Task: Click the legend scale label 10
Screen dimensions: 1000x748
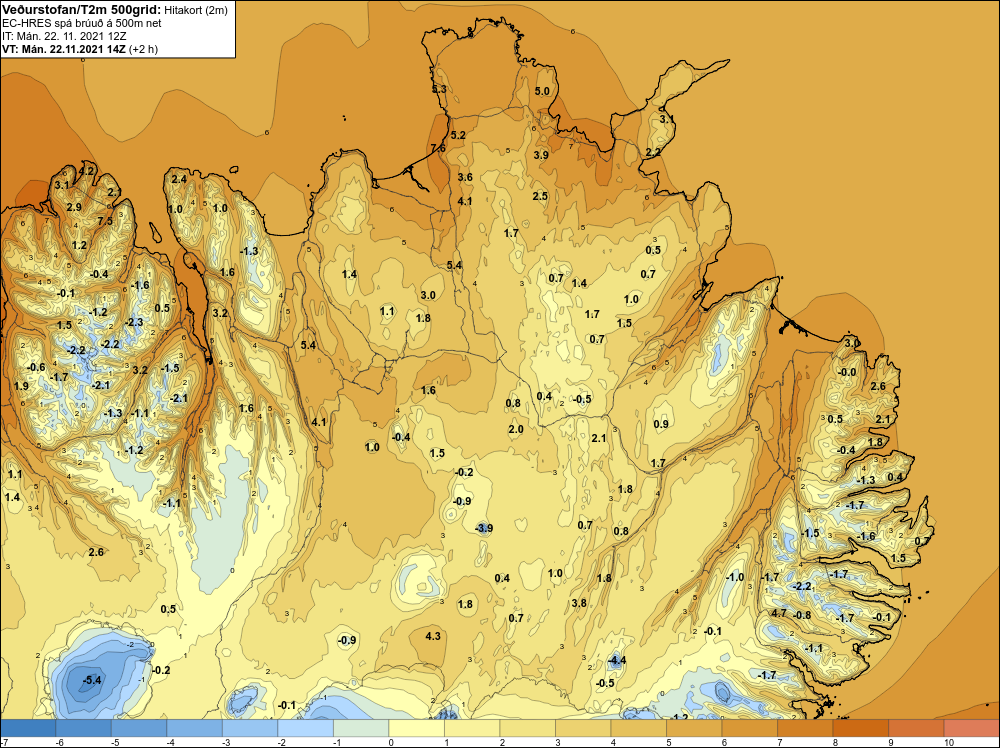Action: [948, 742]
